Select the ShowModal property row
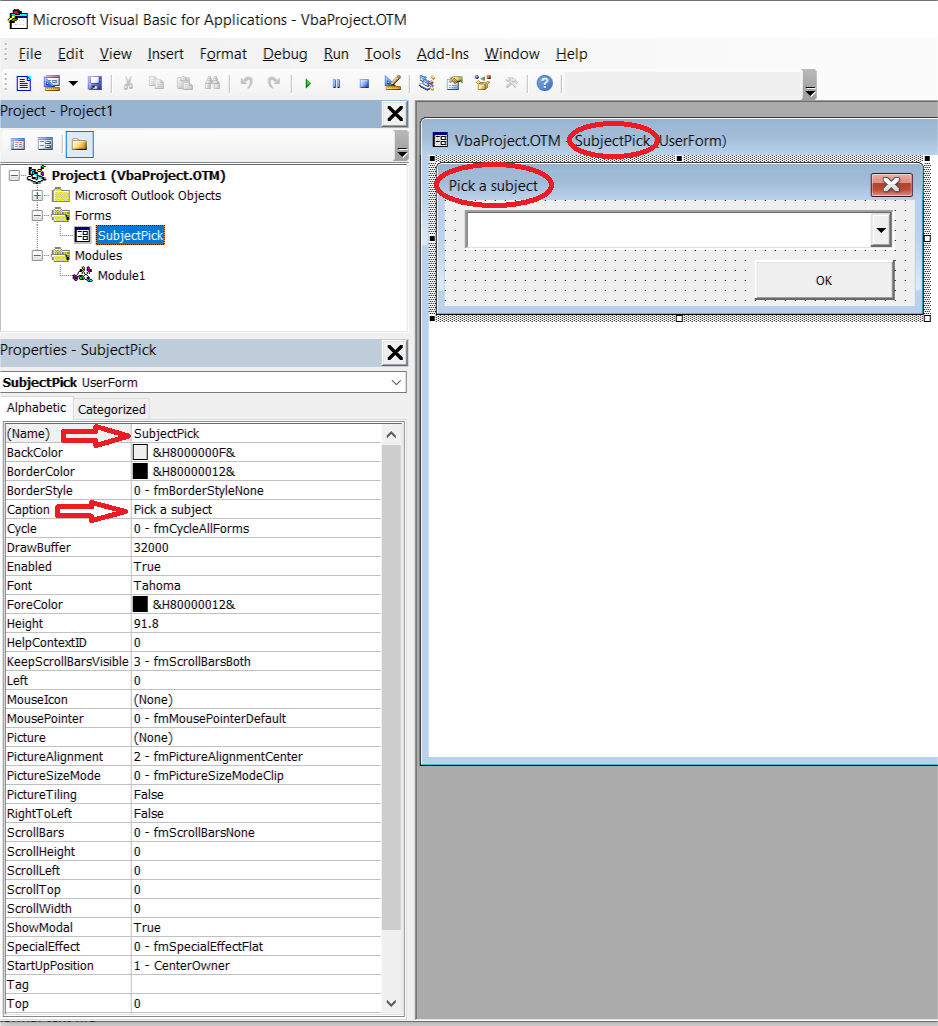The width and height of the screenshot is (938, 1026). coord(193,927)
